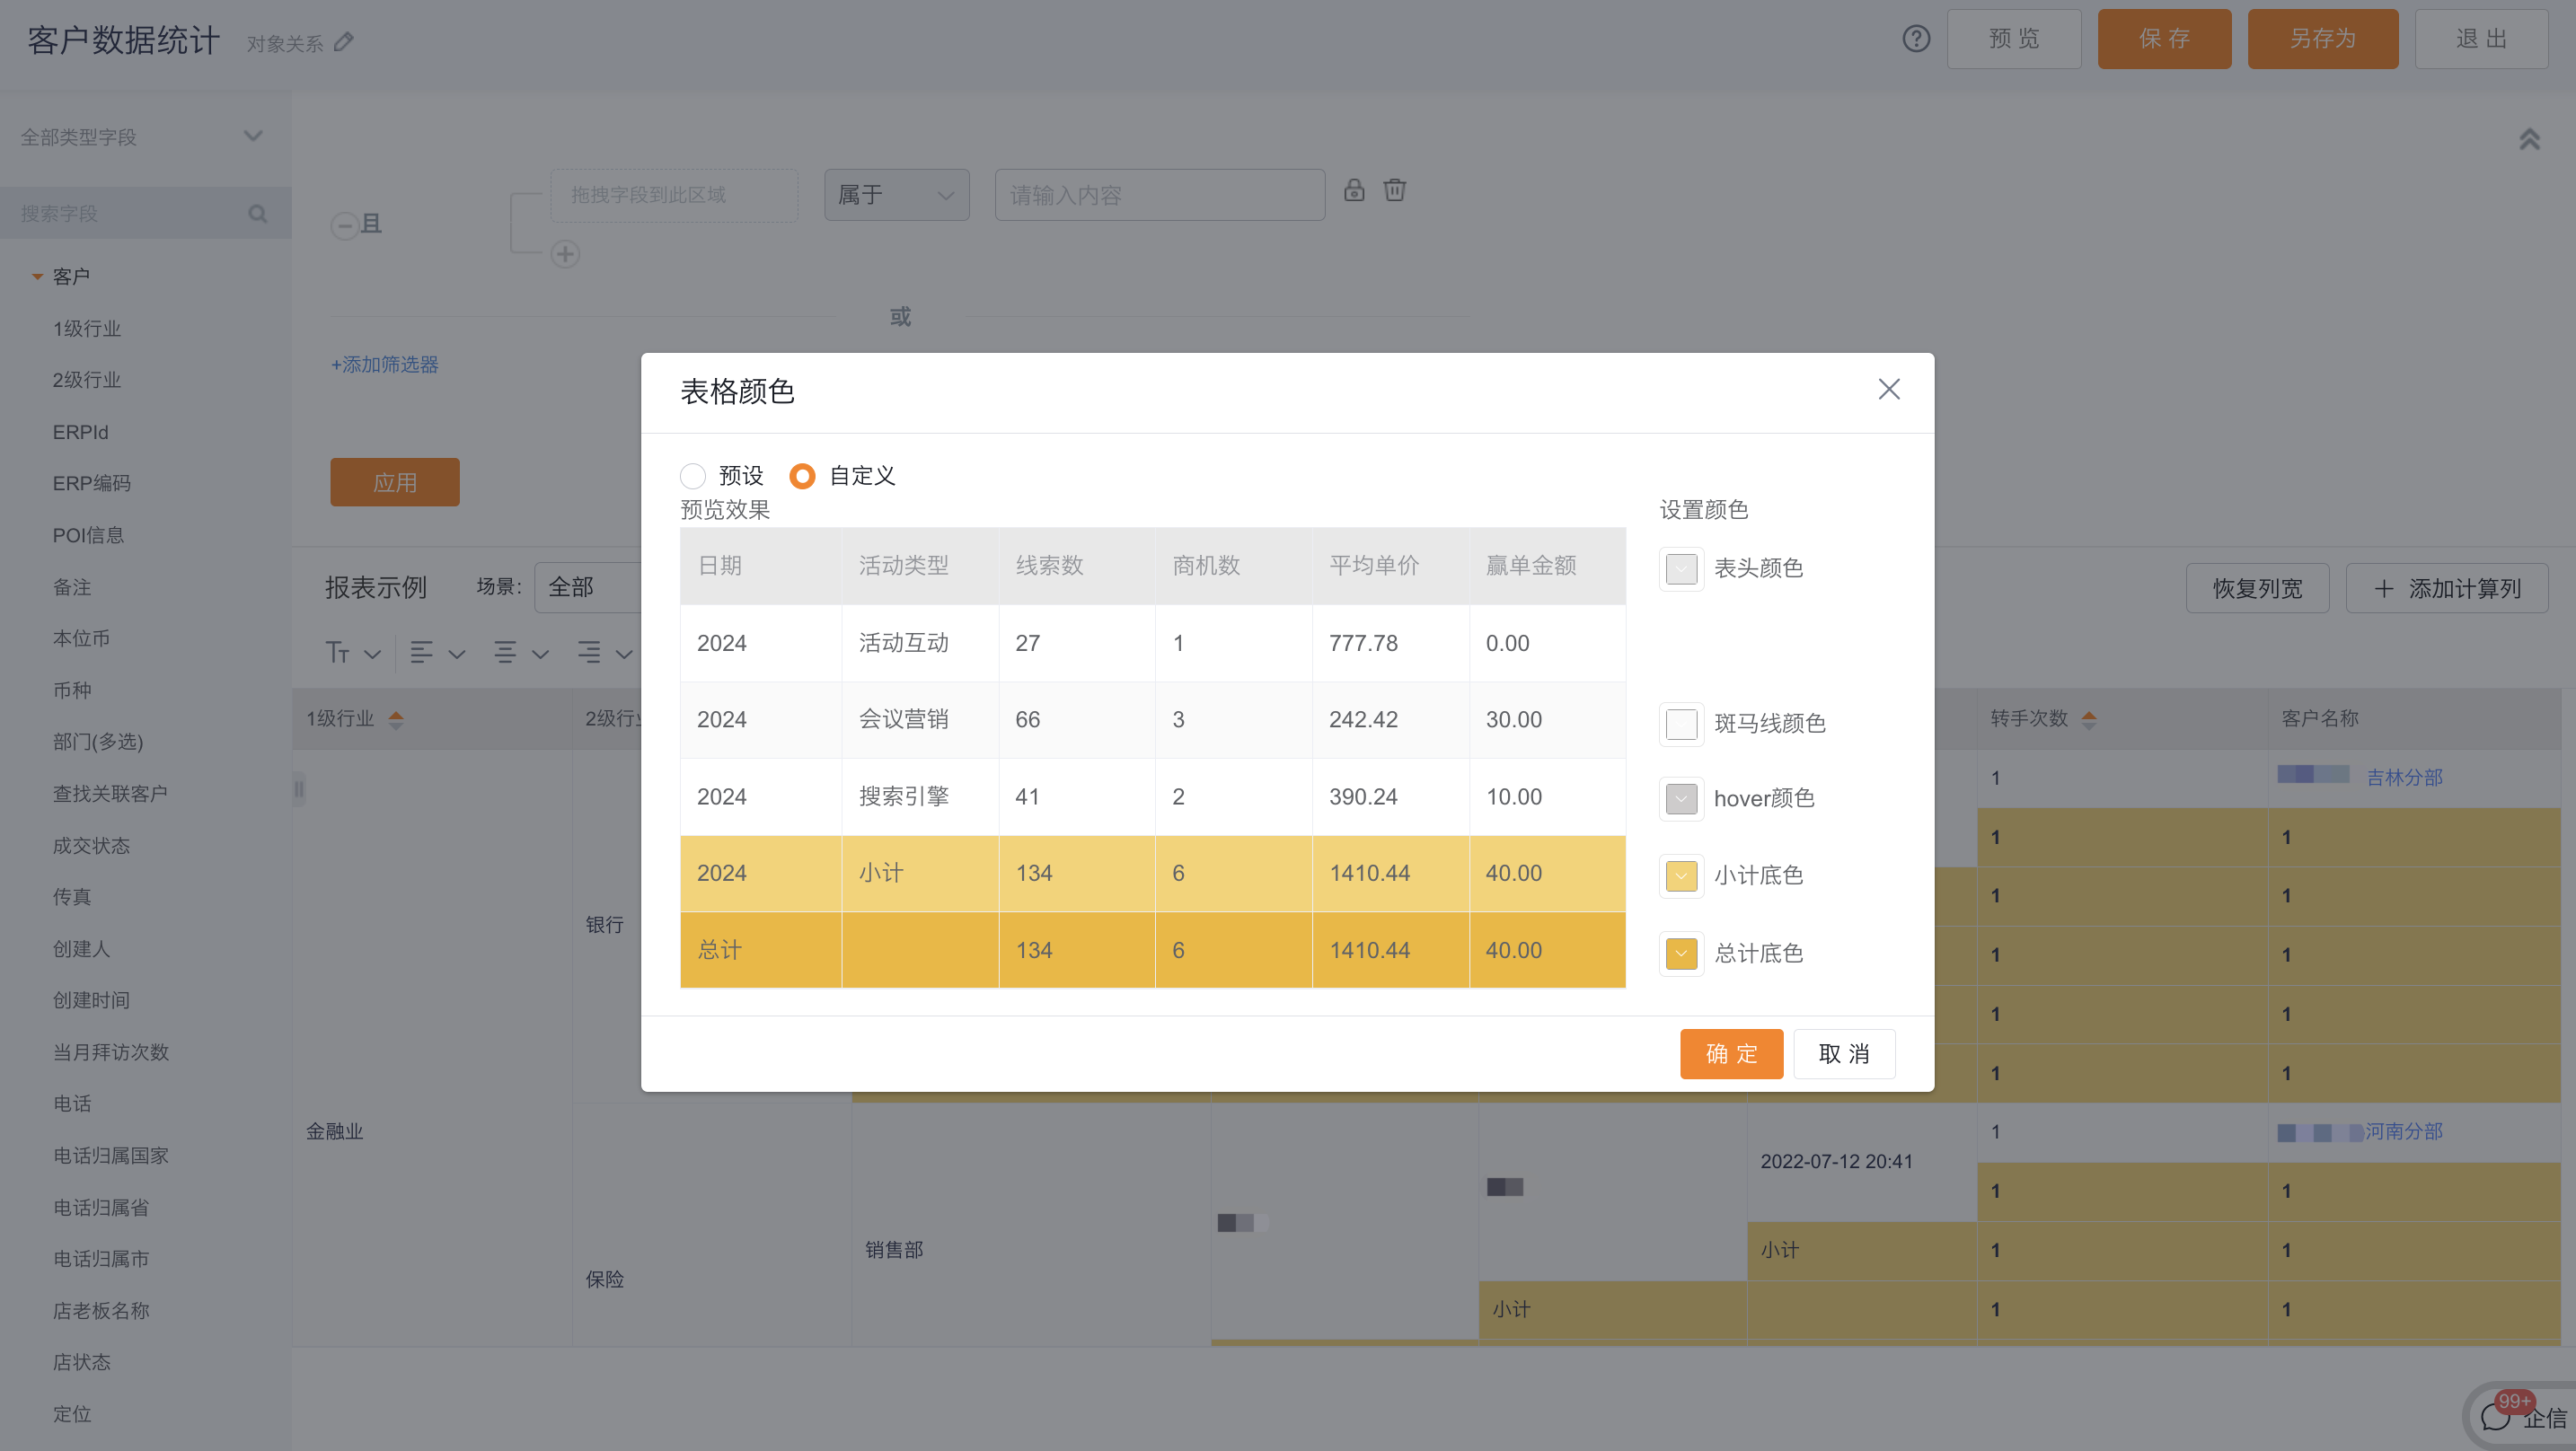Select the 预设 radio button
Screen dimensions: 2576x1451
tap(694, 476)
